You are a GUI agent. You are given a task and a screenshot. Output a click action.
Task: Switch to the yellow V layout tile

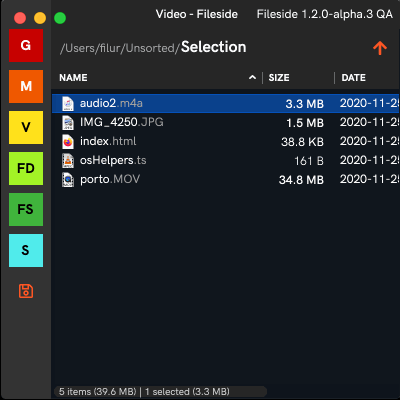tap(26, 127)
